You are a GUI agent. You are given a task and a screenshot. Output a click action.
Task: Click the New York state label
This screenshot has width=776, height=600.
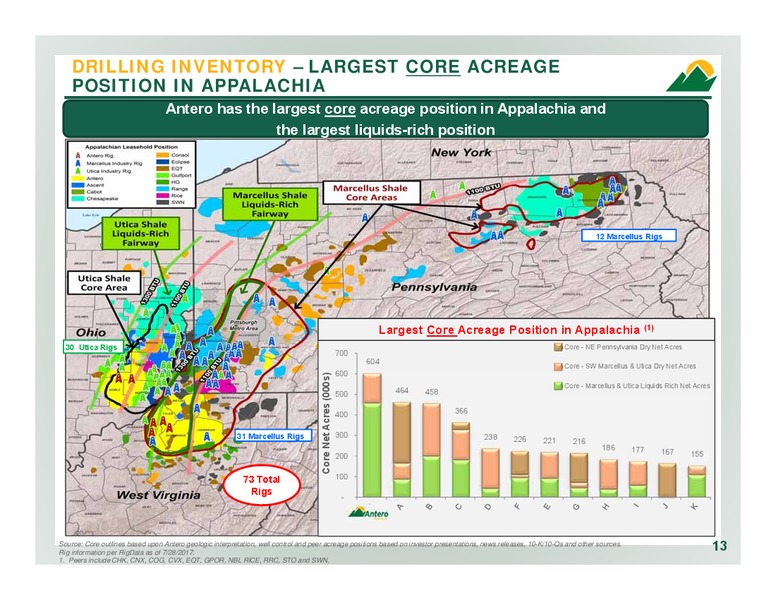pos(461,152)
